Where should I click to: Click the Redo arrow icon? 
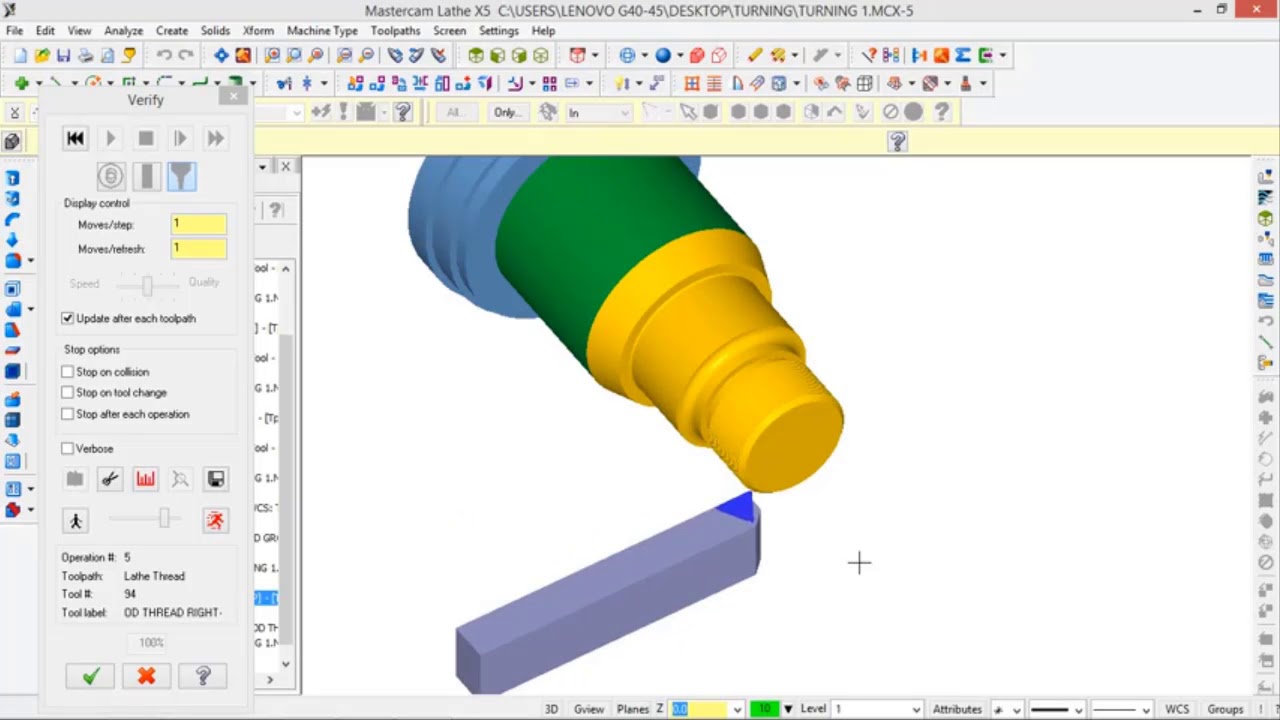(186, 56)
